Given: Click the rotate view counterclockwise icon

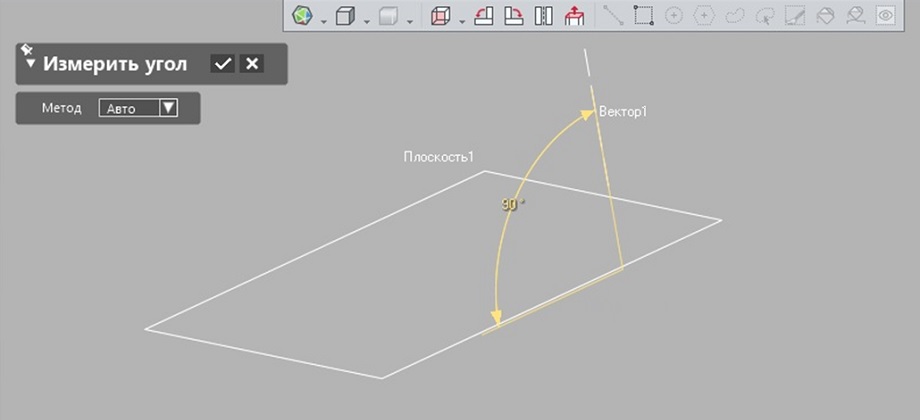Looking at the screenshot, I should pos(483,16).
